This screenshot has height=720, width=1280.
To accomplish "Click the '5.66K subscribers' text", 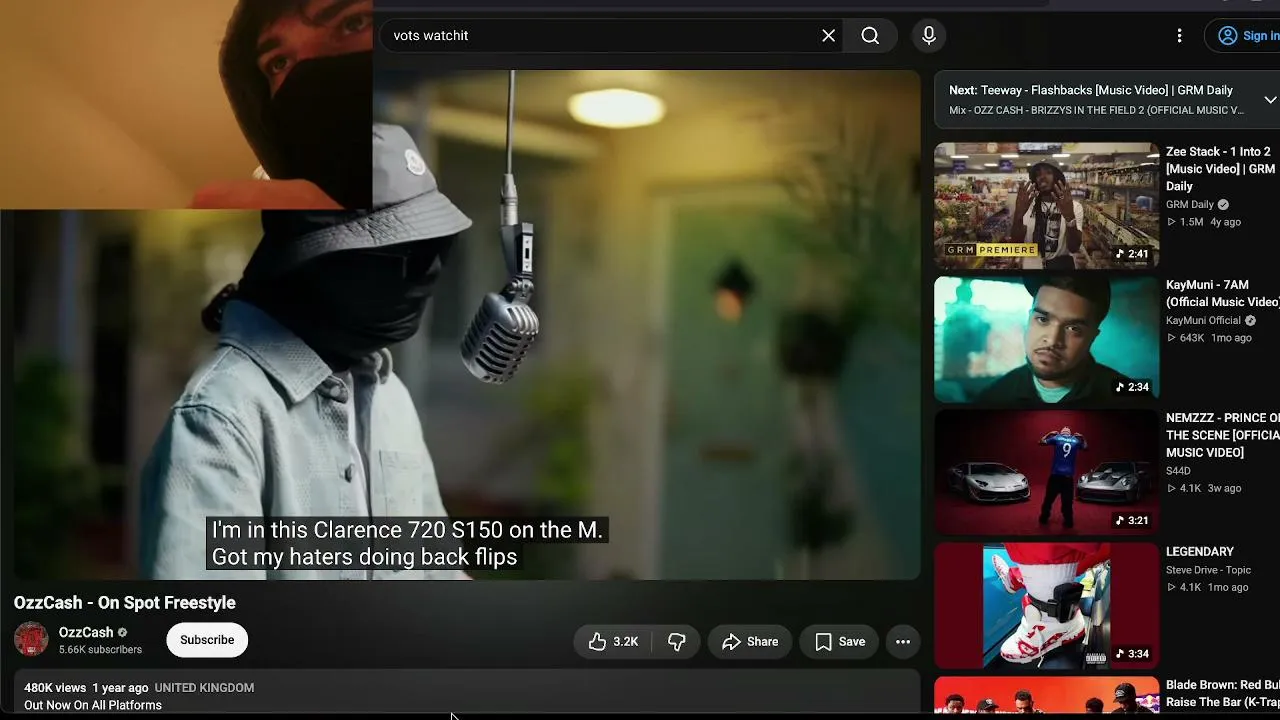I will click(x=100, y=650).
